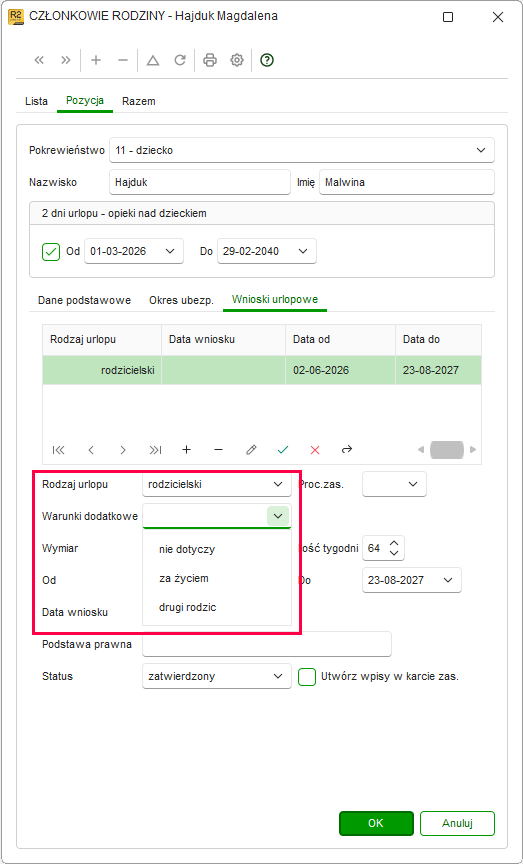Screen dimensions: 523x864
Task: Refresh data with circular arrow icon
Action: tap(180, 61)
